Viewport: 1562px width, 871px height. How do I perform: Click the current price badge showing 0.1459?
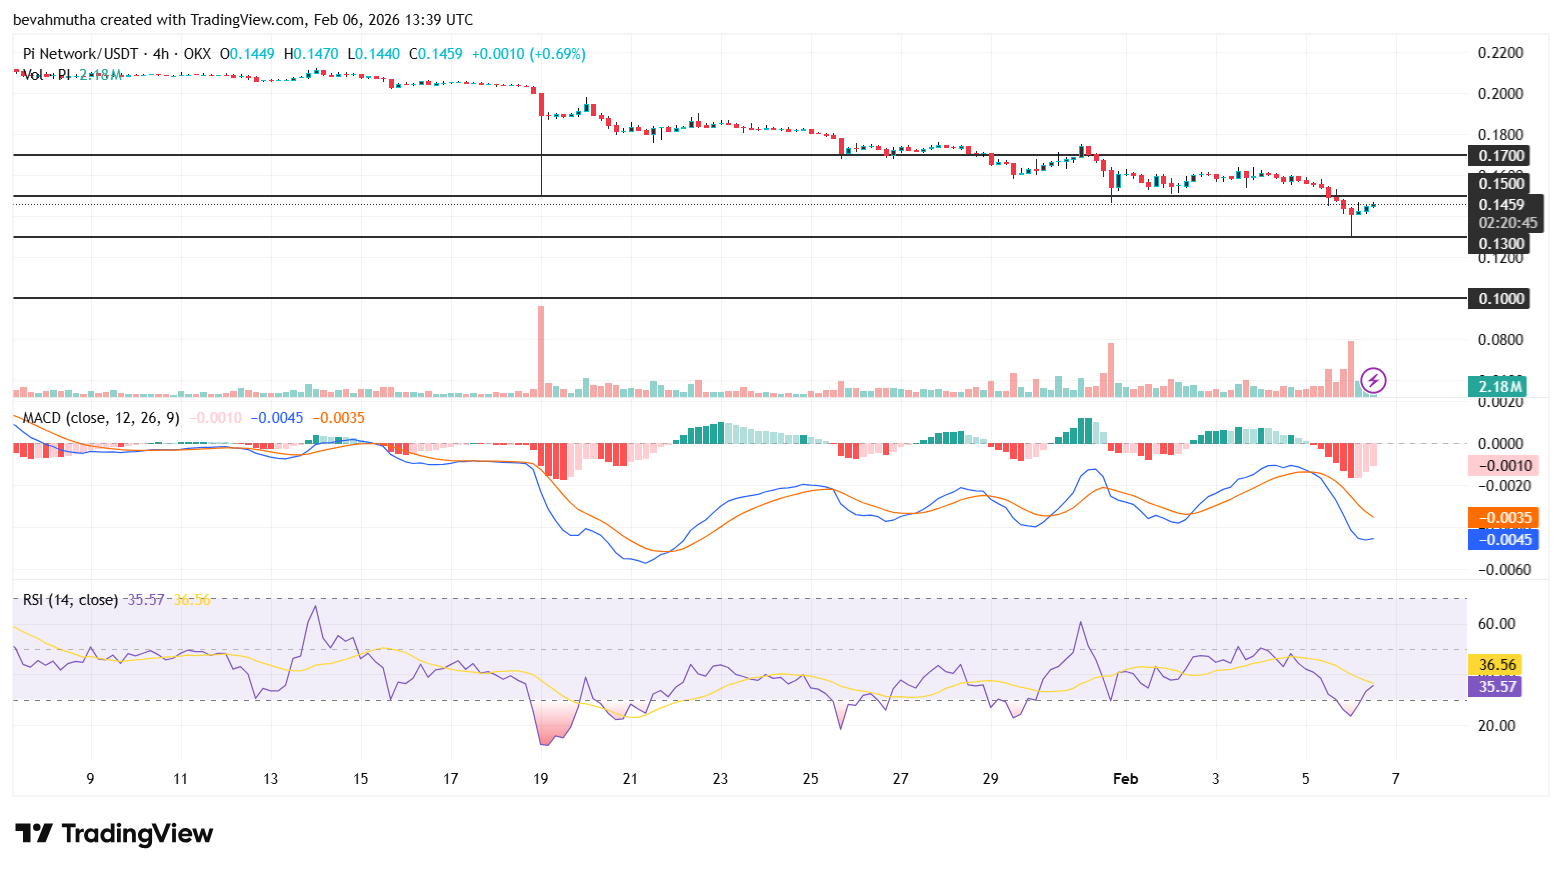point(1501,204)
